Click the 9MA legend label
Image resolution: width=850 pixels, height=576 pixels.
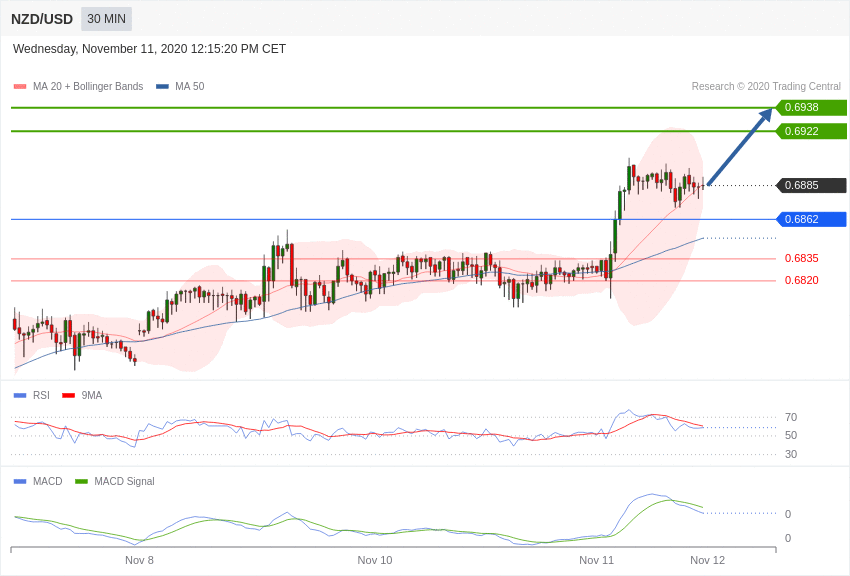coord(92,396)
